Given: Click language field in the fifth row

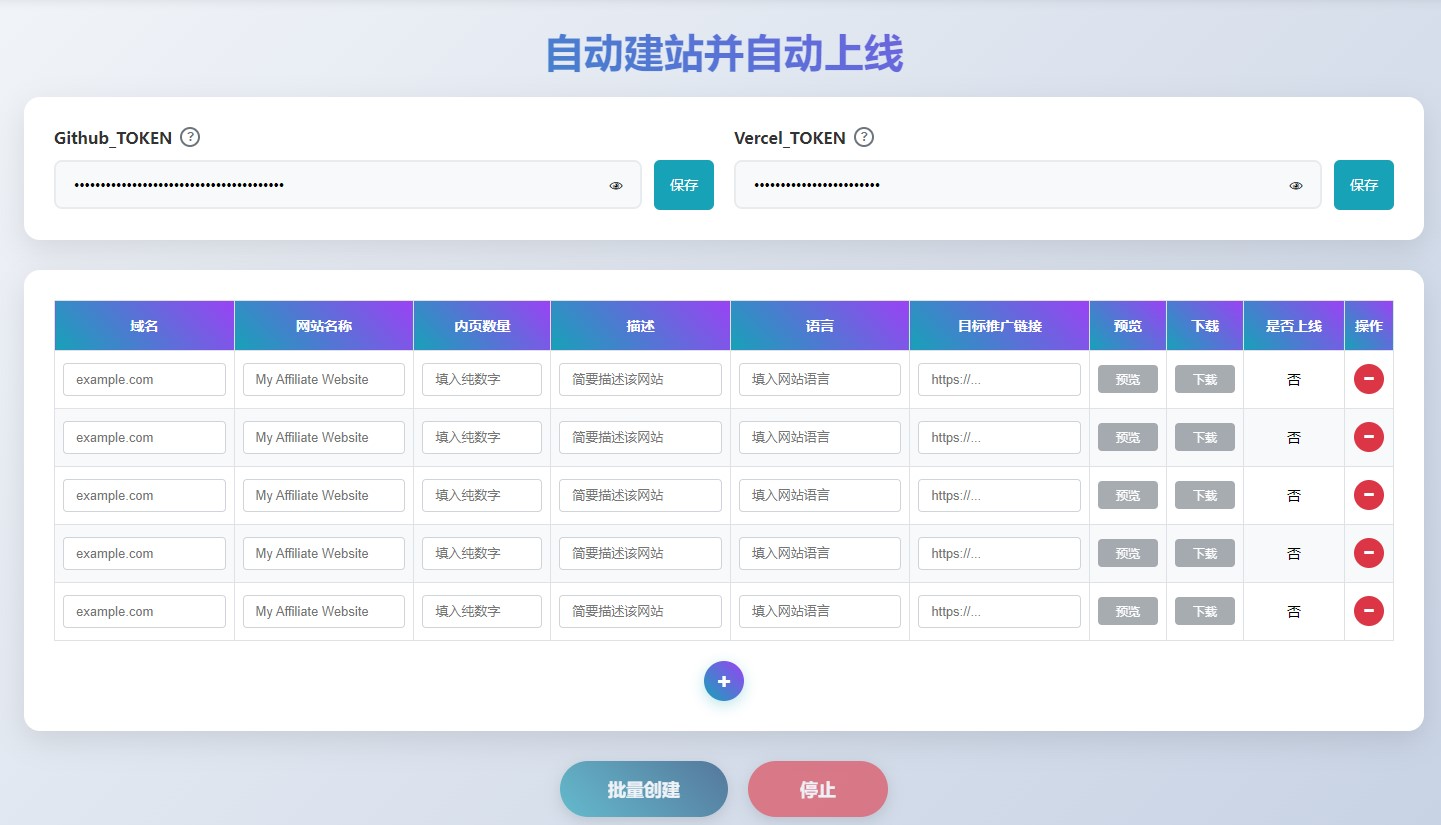Looking at the screenshot, I should click(820, 611).
